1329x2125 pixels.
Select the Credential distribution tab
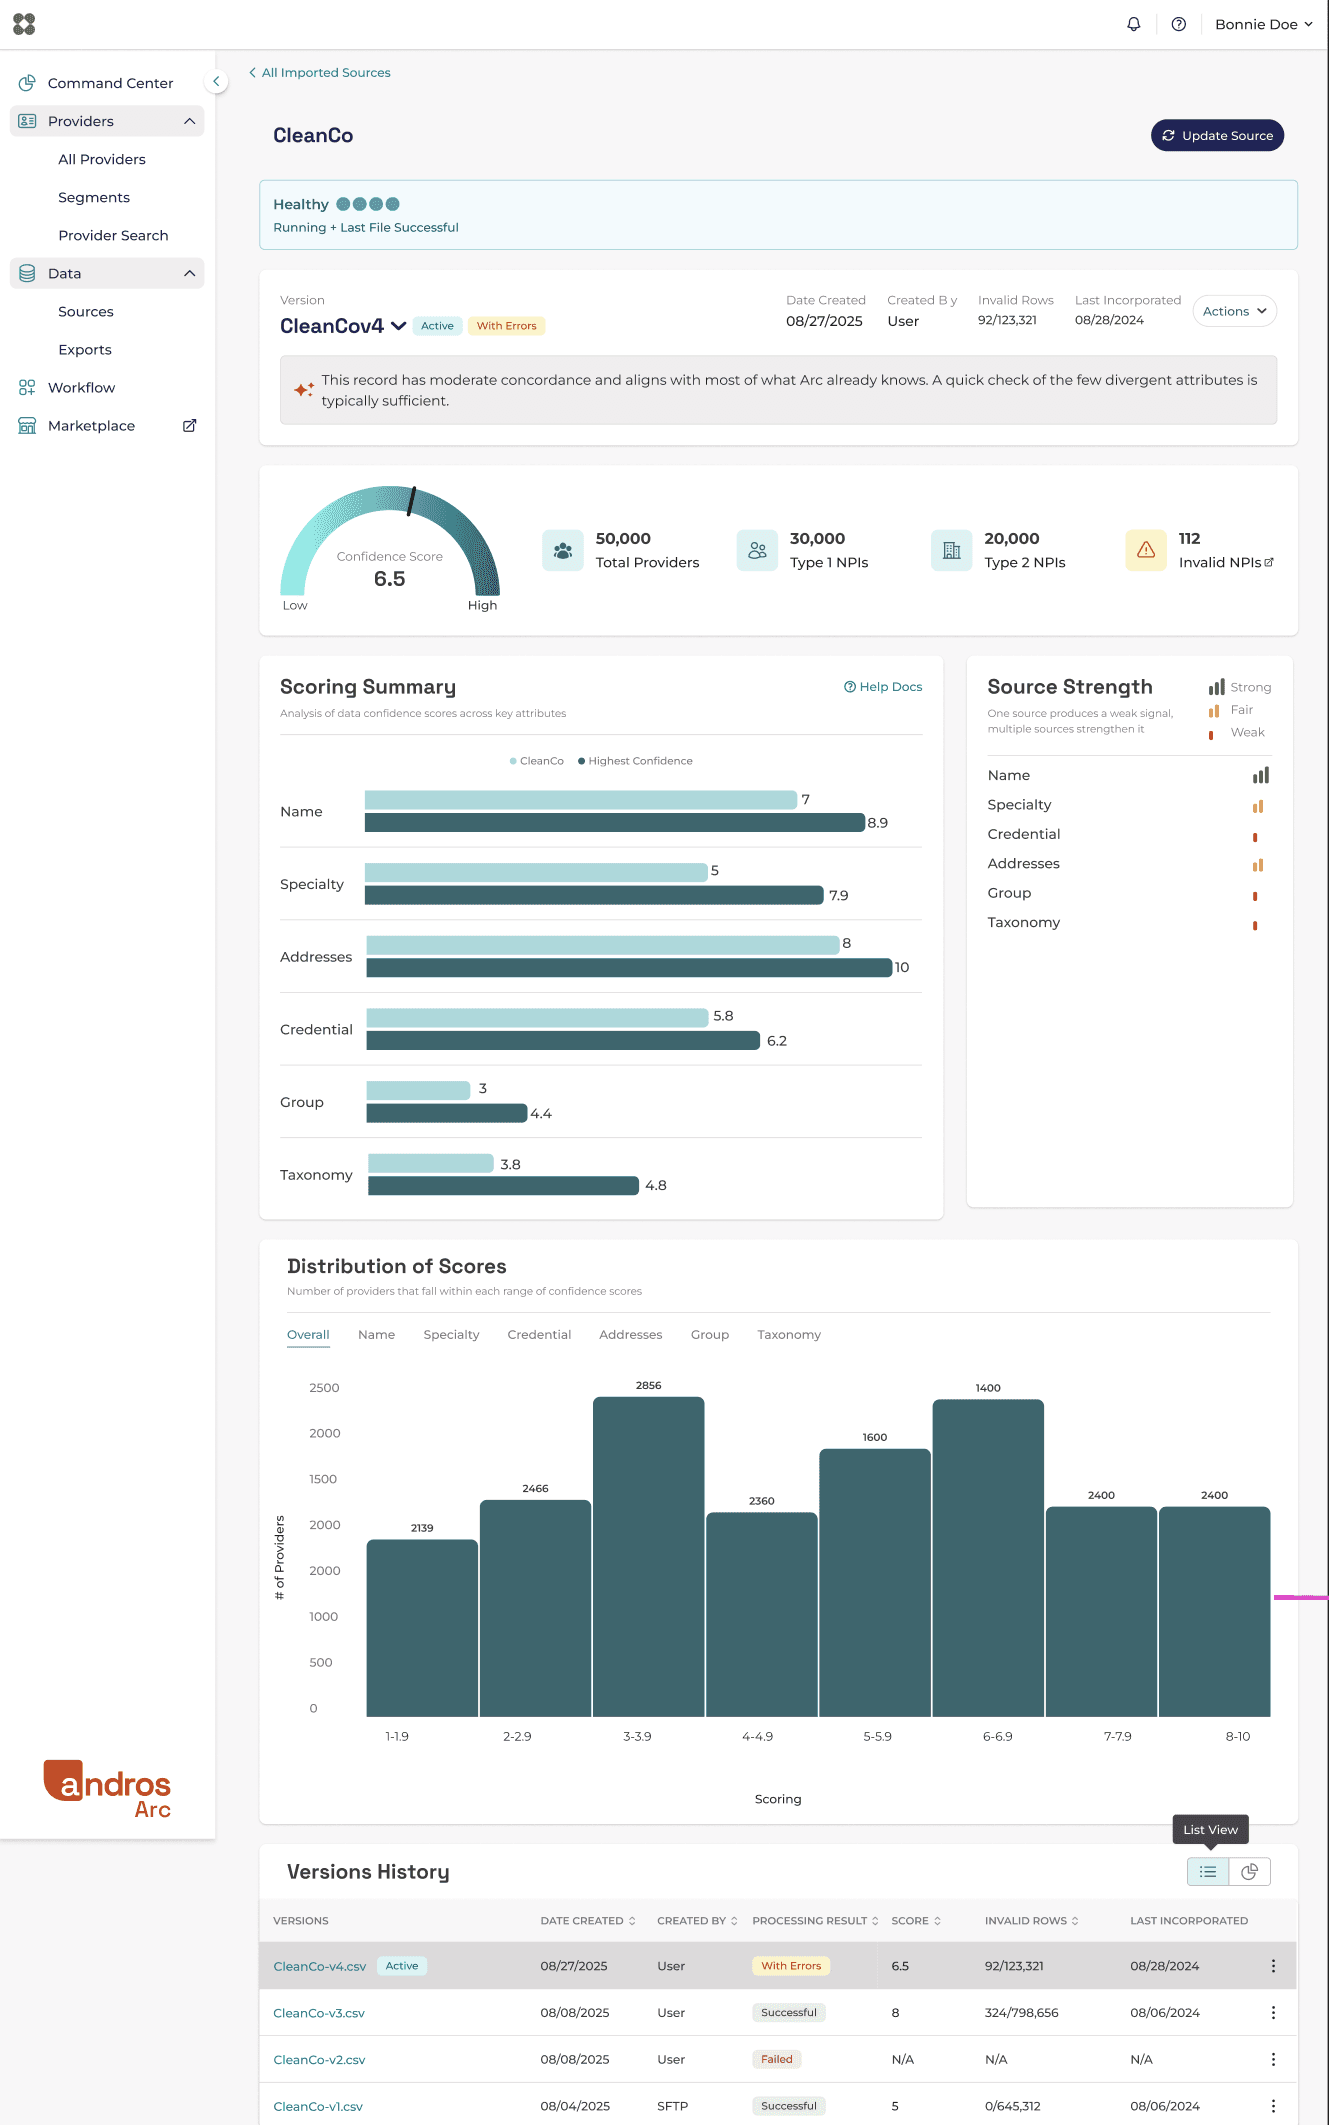[x=540, y=1335]
